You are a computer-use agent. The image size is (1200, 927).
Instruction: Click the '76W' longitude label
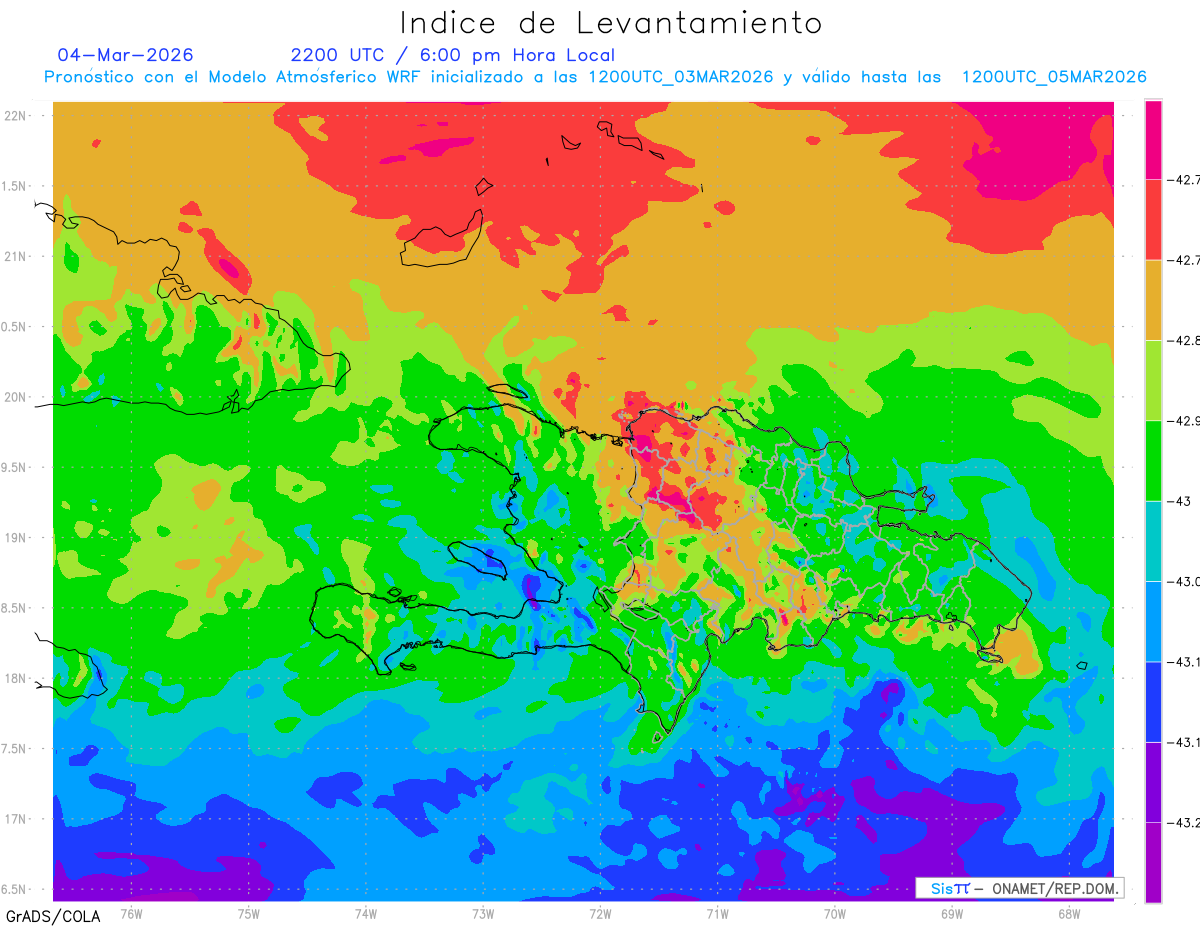[x=131, y=913]
